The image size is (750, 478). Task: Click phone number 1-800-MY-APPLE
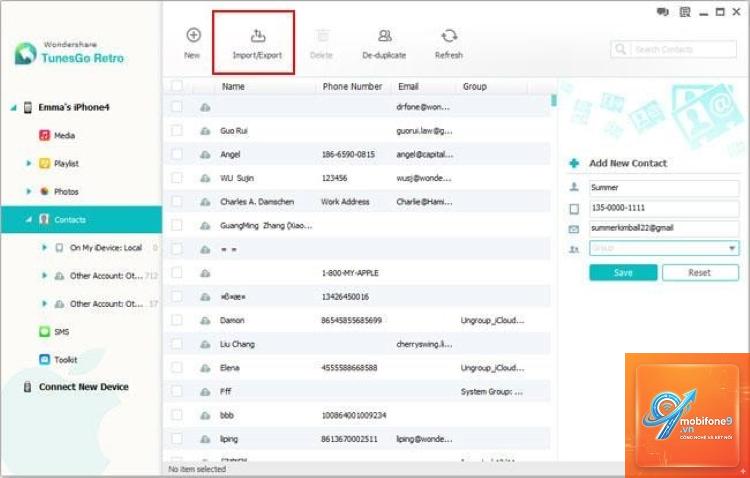(x=350, y=273)
